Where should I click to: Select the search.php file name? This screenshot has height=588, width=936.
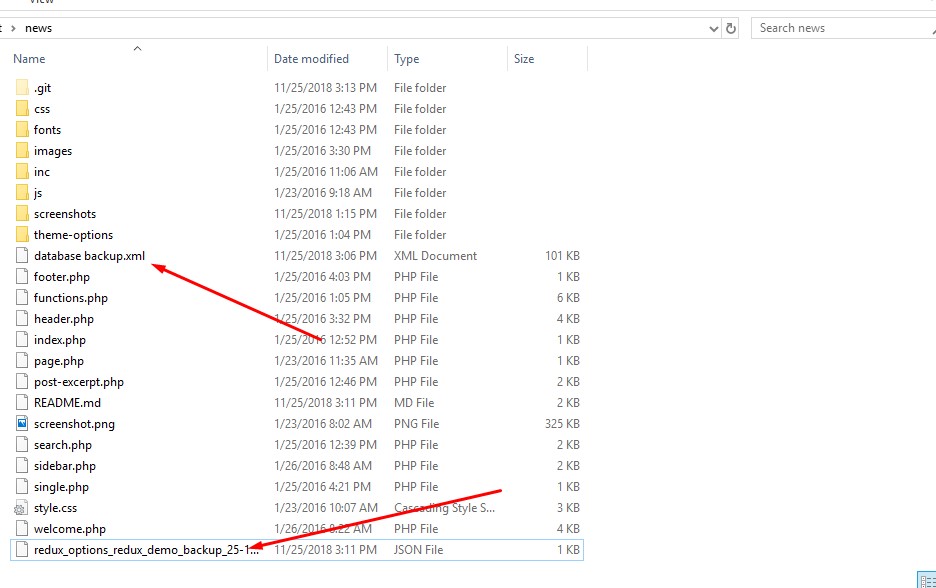(x=63, y=445)
